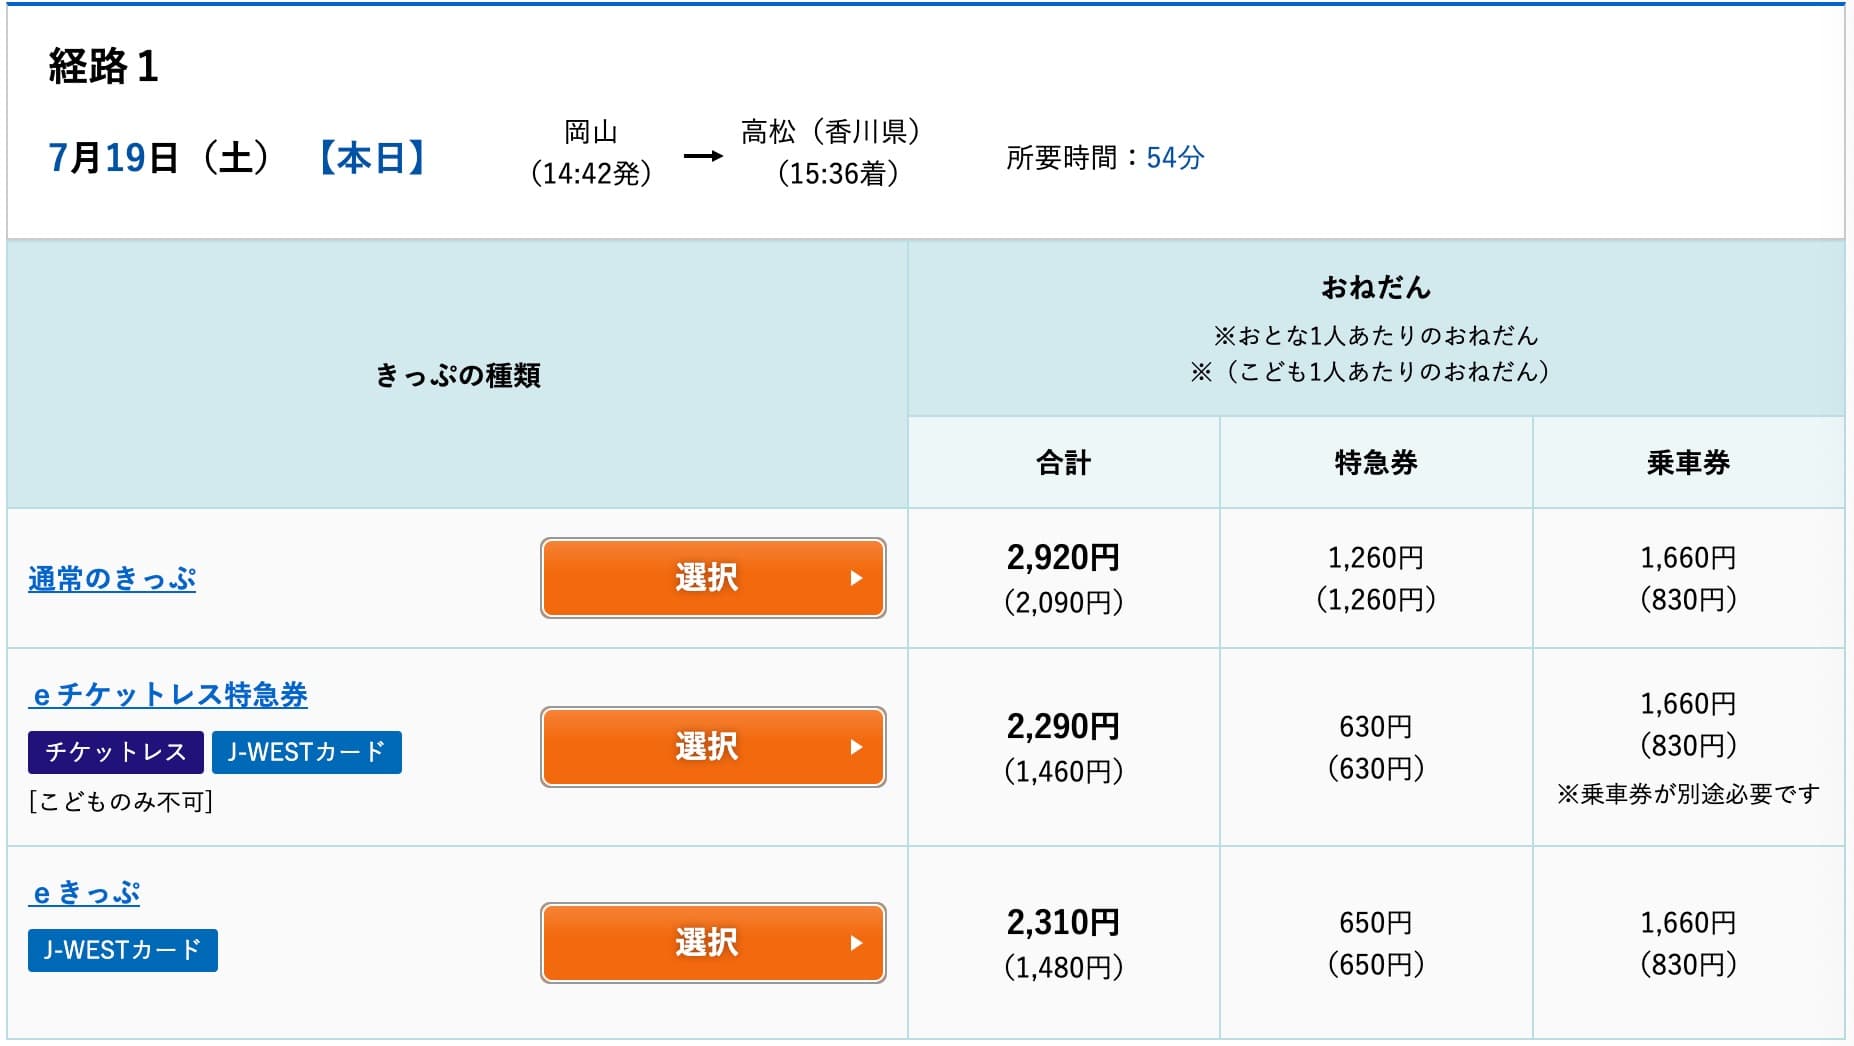Open the eきっぷ link
The width and height of the screenshot is (1854, 1046).
click(84, 893)
